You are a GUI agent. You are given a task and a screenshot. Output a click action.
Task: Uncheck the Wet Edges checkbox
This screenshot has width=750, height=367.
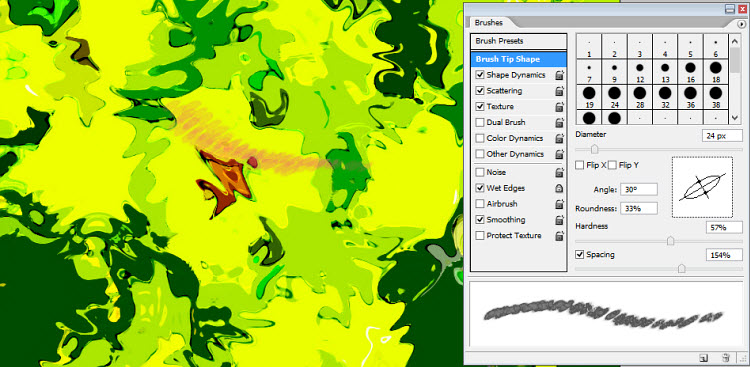pyautogui.click(x=480, y=189)
